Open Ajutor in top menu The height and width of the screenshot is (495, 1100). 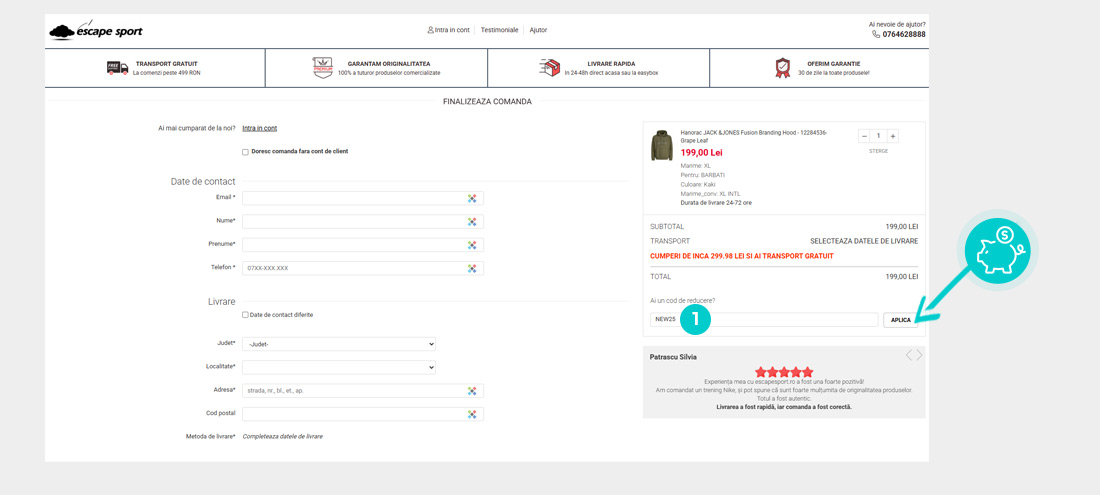(x=538, y=30)
